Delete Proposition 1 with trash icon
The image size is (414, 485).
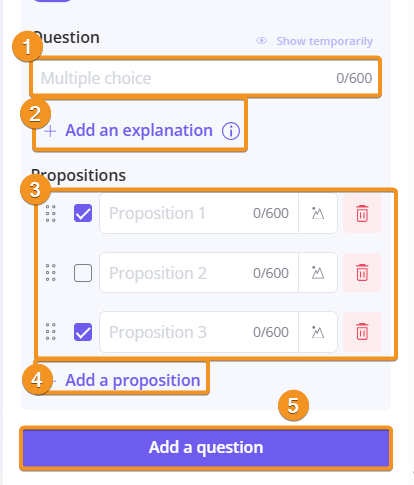(x=362, y=213)
